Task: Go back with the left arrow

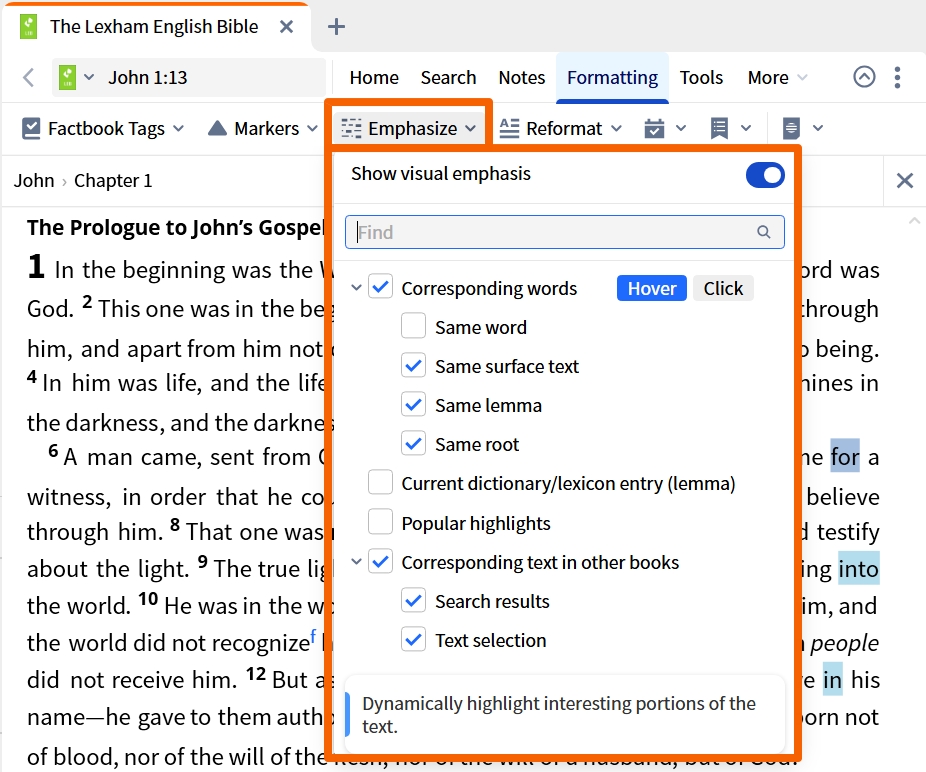Action: pos(28,77)
